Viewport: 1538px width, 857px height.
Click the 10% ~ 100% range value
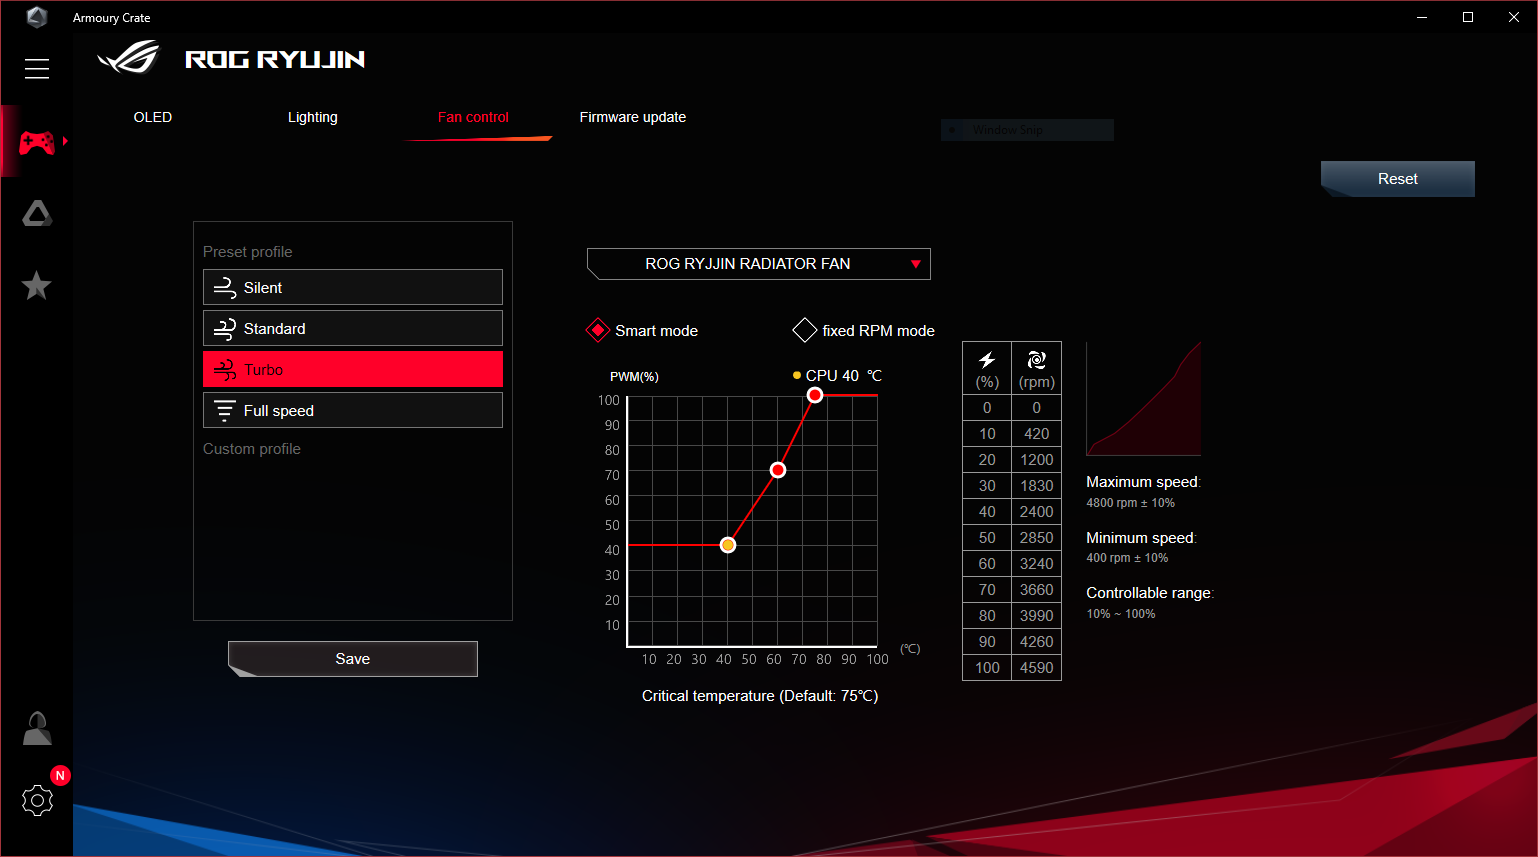pyautogui.click(x=1121, y=614)
